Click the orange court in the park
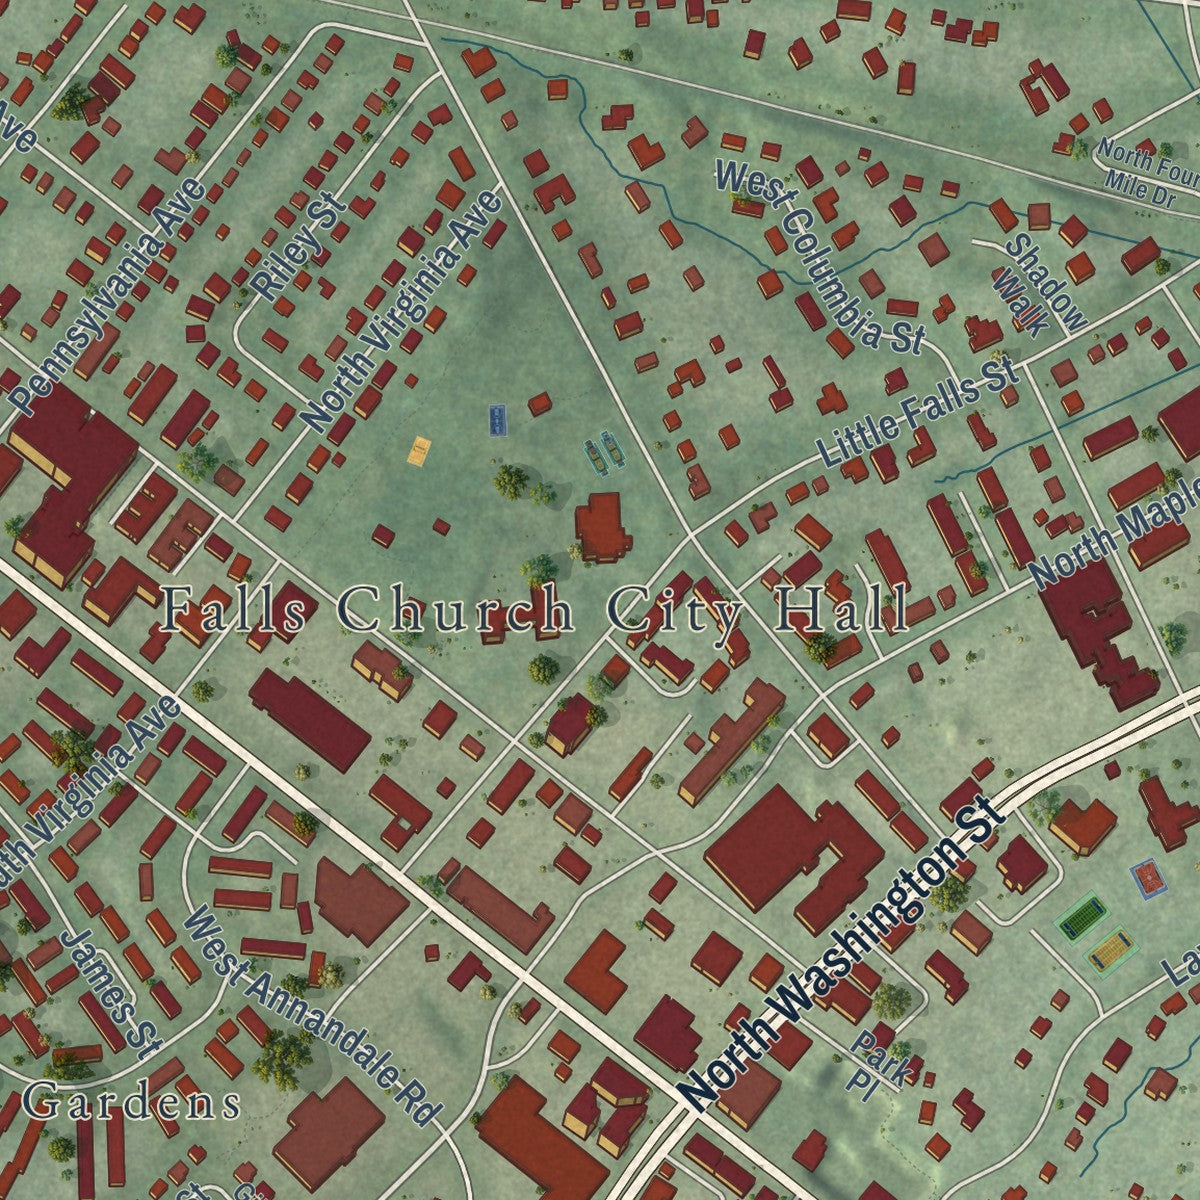 (420, 451)
